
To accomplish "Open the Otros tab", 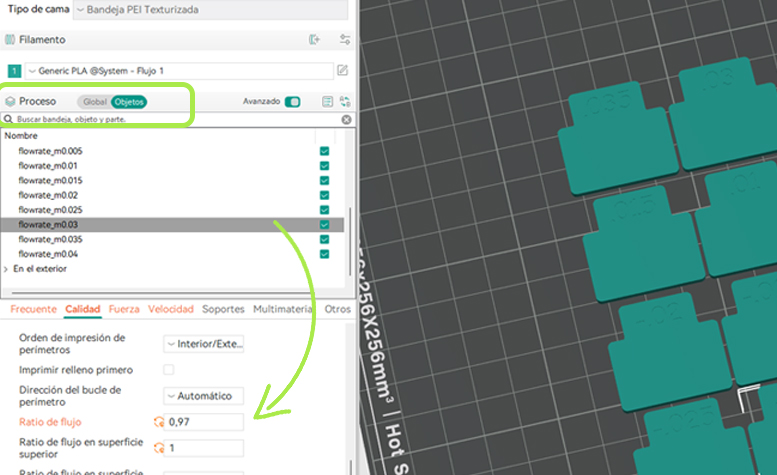I will (x=337, y=309).
